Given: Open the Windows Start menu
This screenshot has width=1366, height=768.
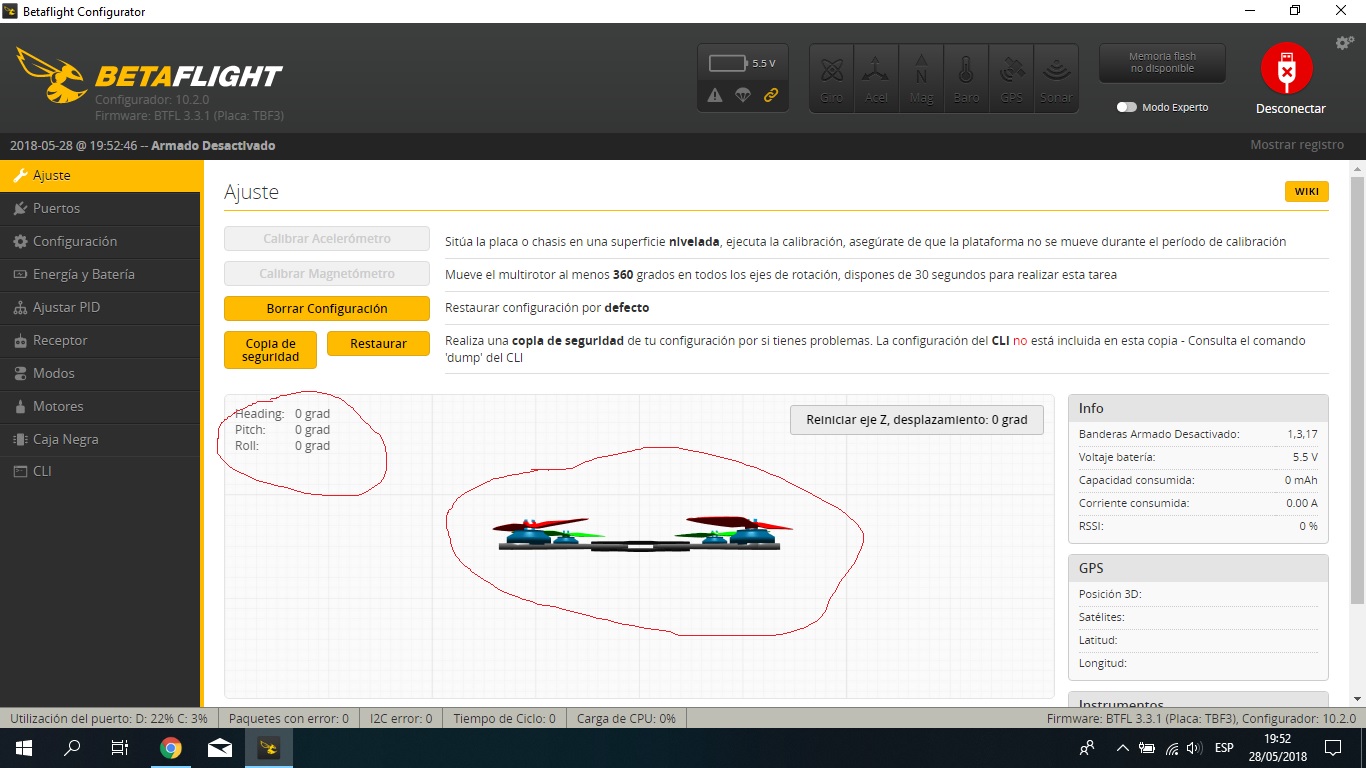Looking at the screenshot, I should coord(24,748).
